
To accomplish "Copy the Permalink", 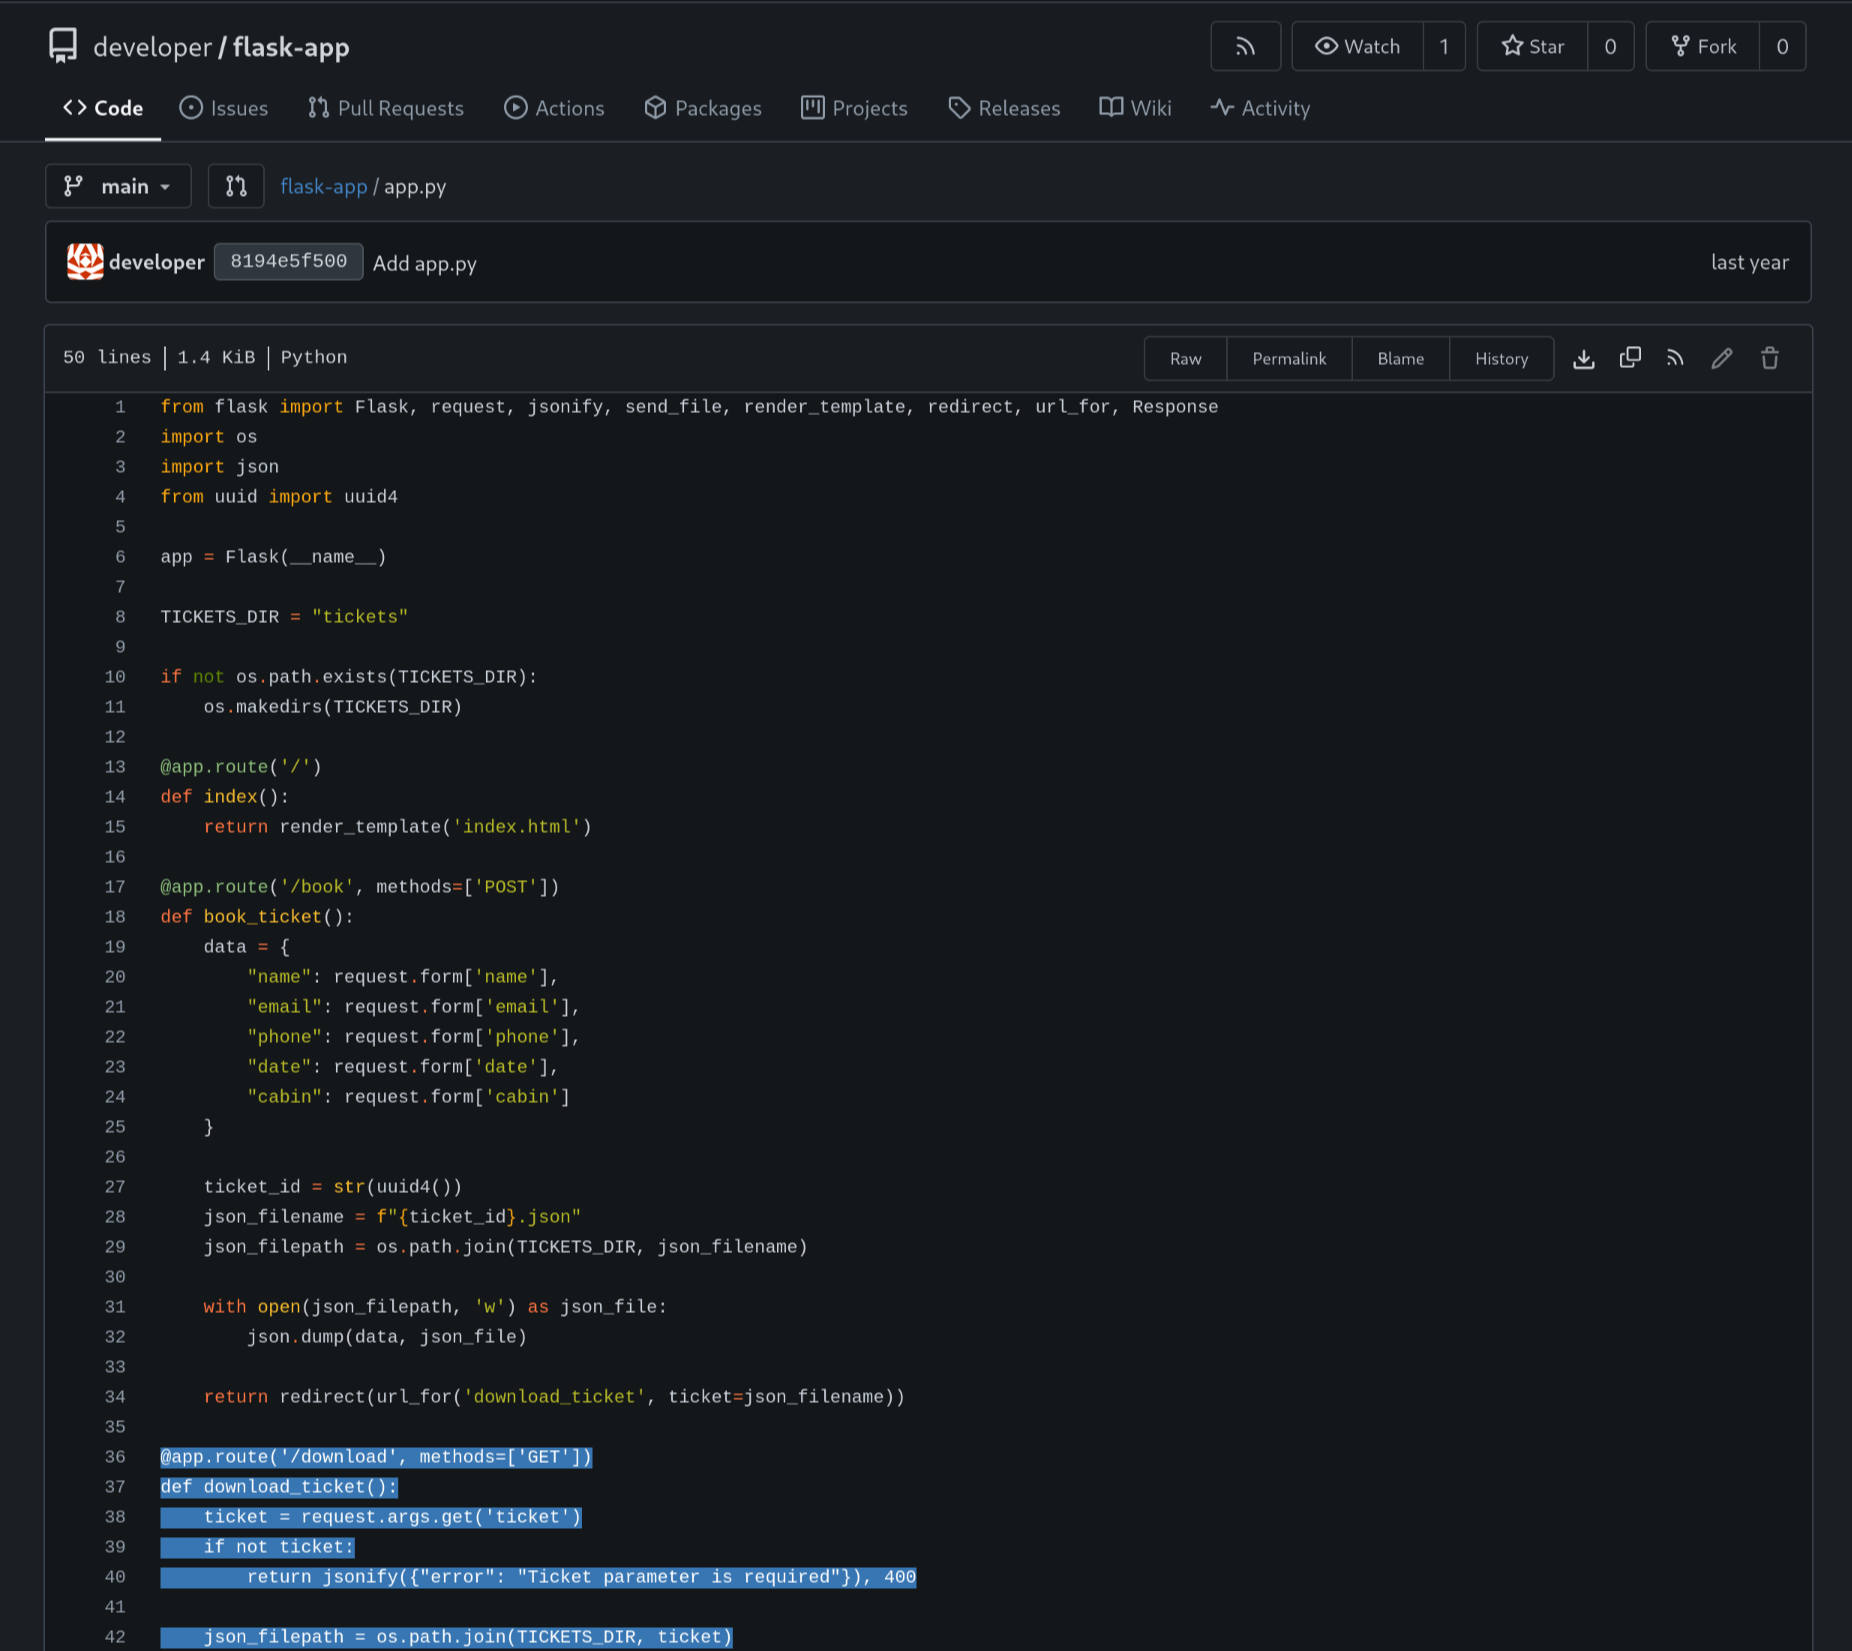I will pyautogui.click(x=1289, y=358).
